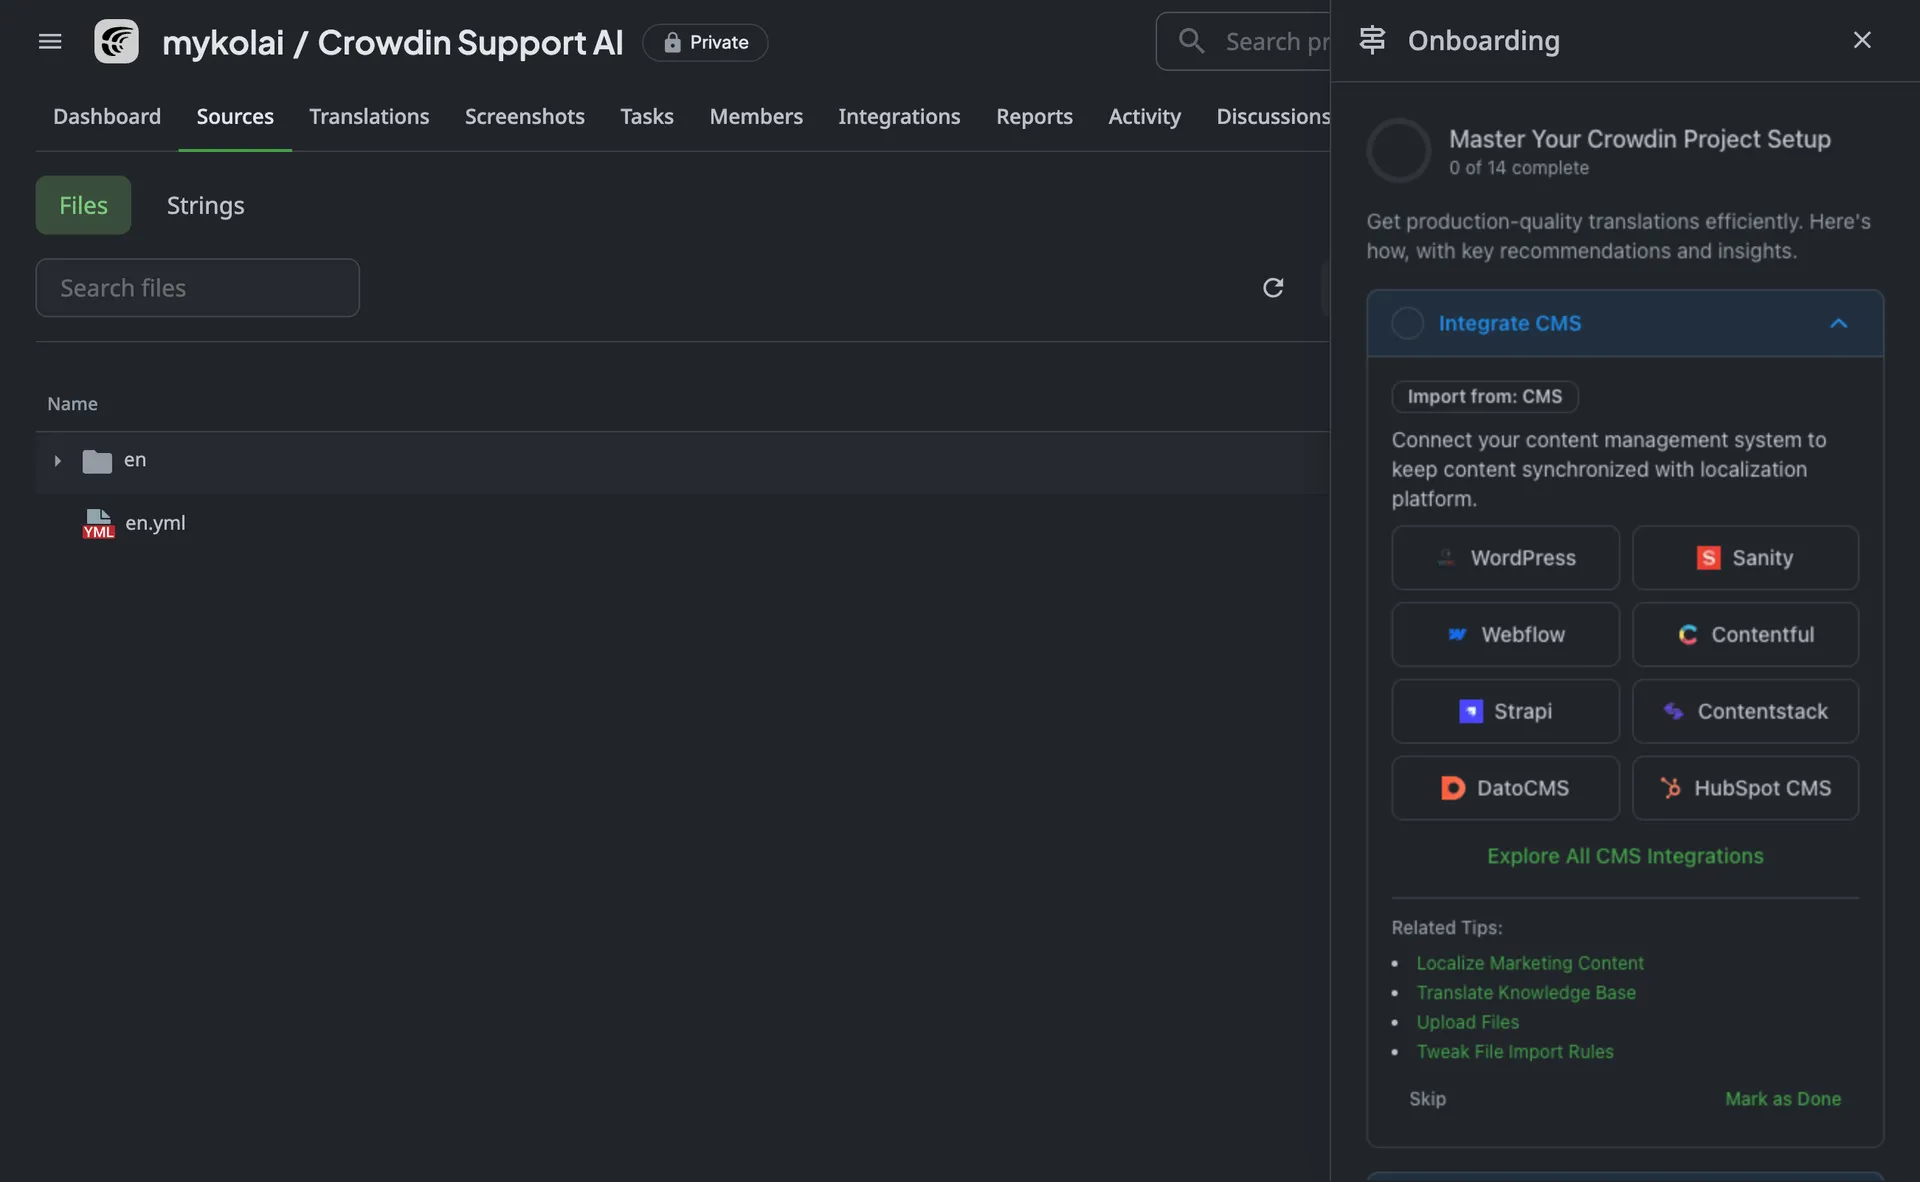
Task: Focus the Search projects field
Action: tap(1243, 41)
